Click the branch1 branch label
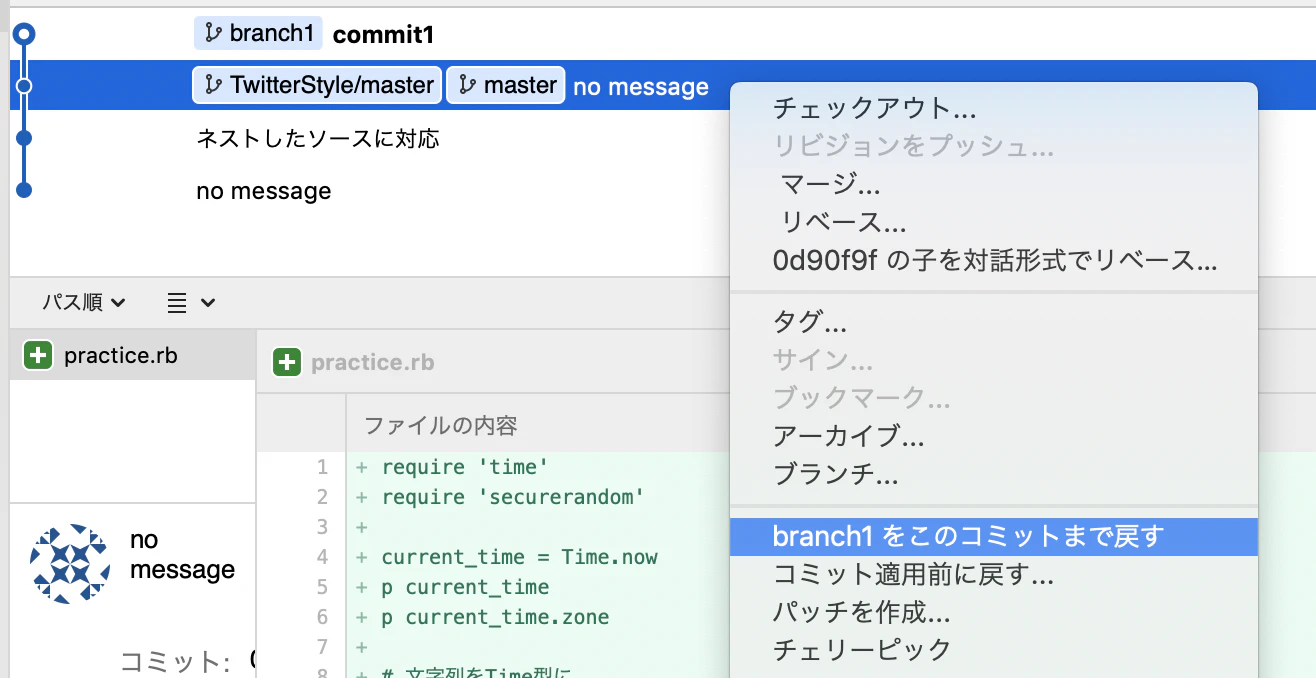This screenshot has height=678, width=1316. click(x=258, y=33)
